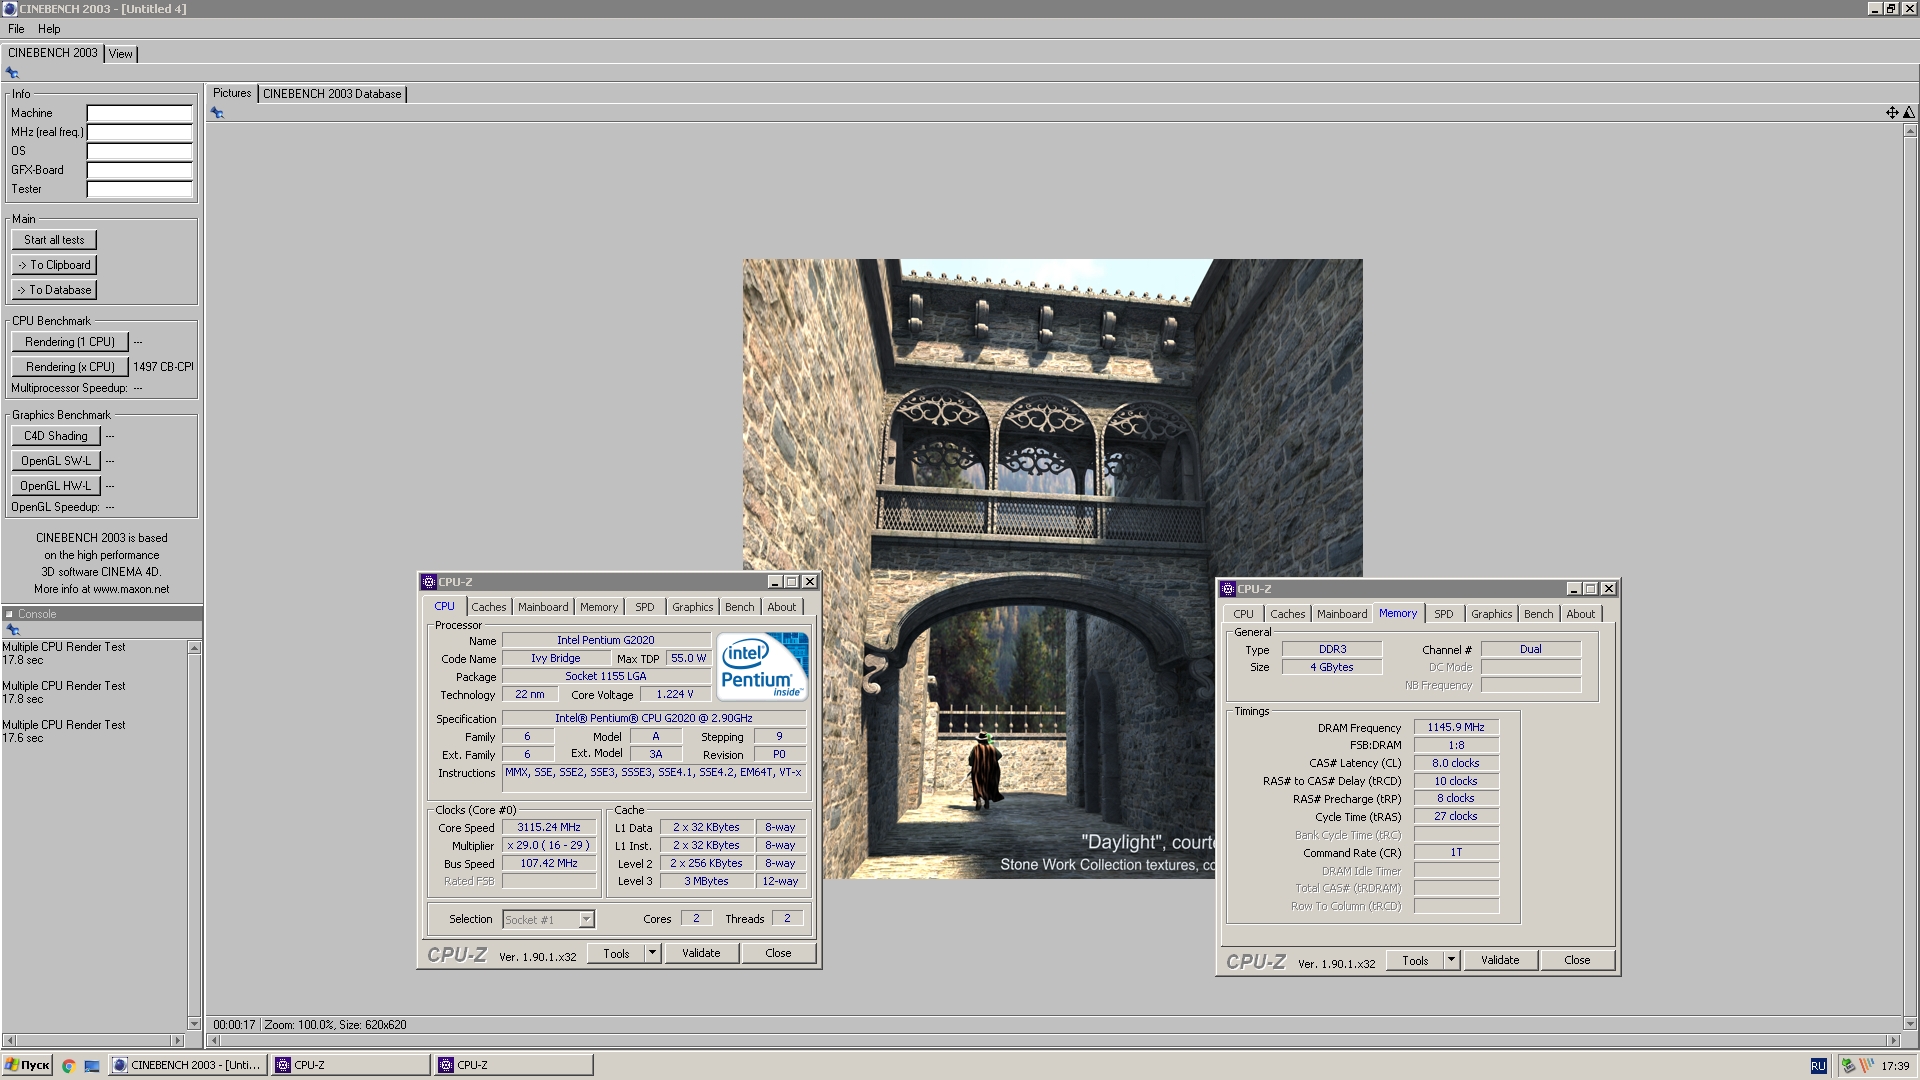Open the Help menu
1920x1080 pixels.
click(49, 29)
